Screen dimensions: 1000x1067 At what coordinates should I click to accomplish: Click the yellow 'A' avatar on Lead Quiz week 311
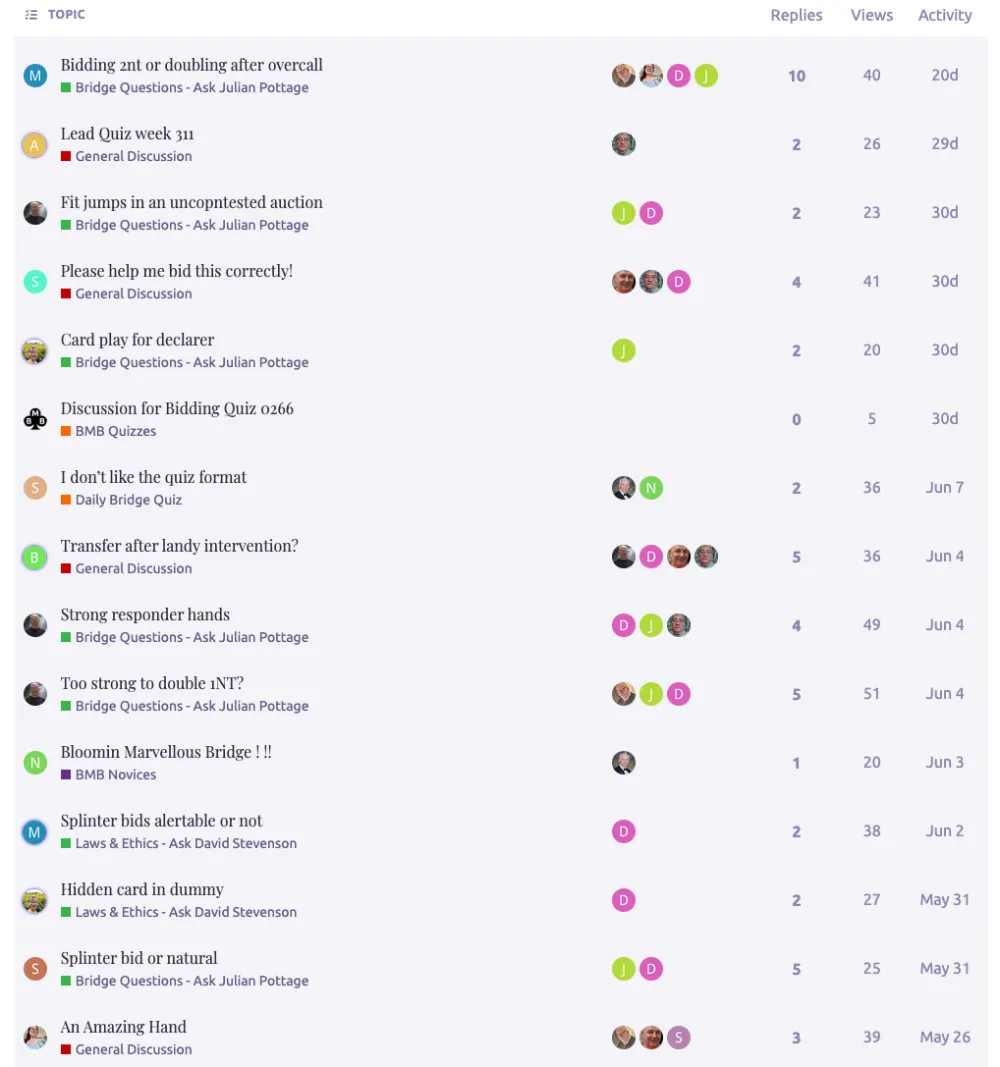(35, 145)
